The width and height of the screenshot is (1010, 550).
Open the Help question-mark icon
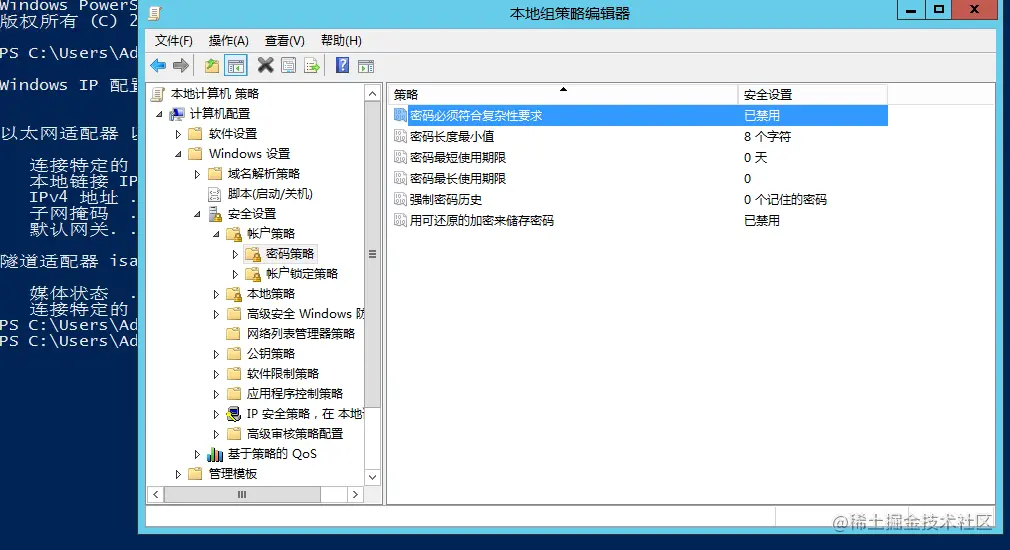click(343, 65)
